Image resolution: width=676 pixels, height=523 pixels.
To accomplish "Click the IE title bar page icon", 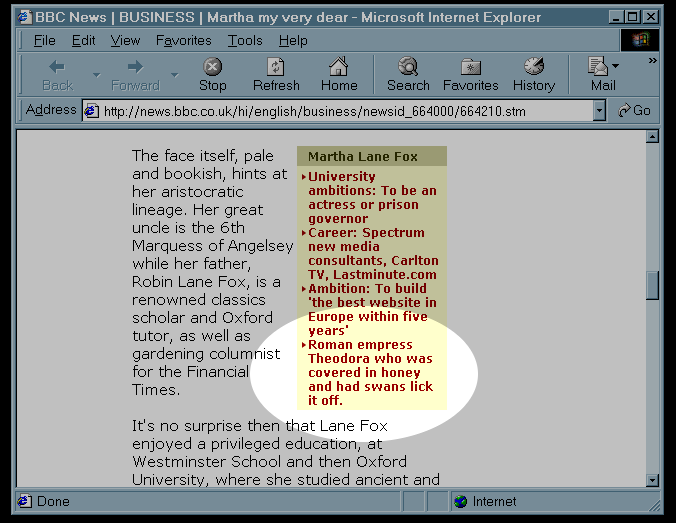I will (x=25, y=17).
